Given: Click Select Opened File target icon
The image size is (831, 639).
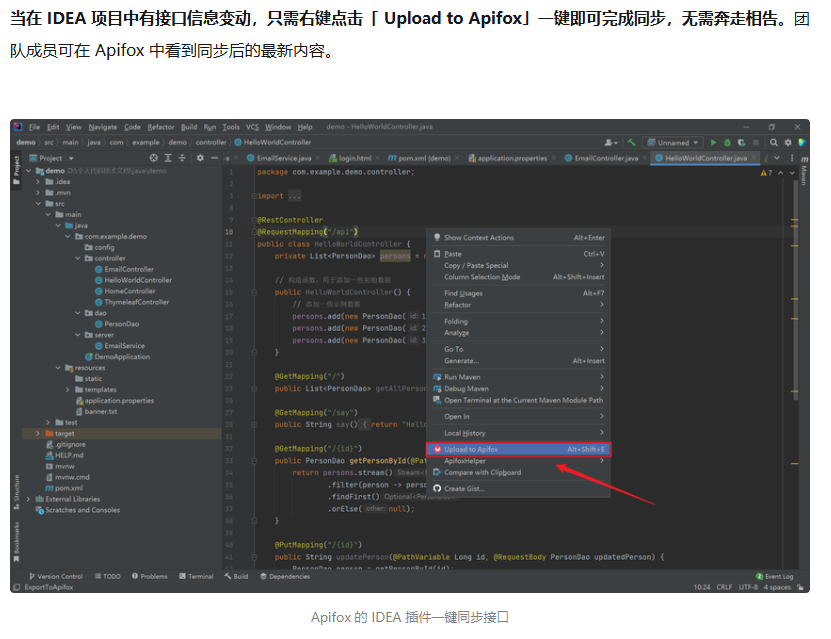Looking at the screenshot, I should tap(154, 158).
